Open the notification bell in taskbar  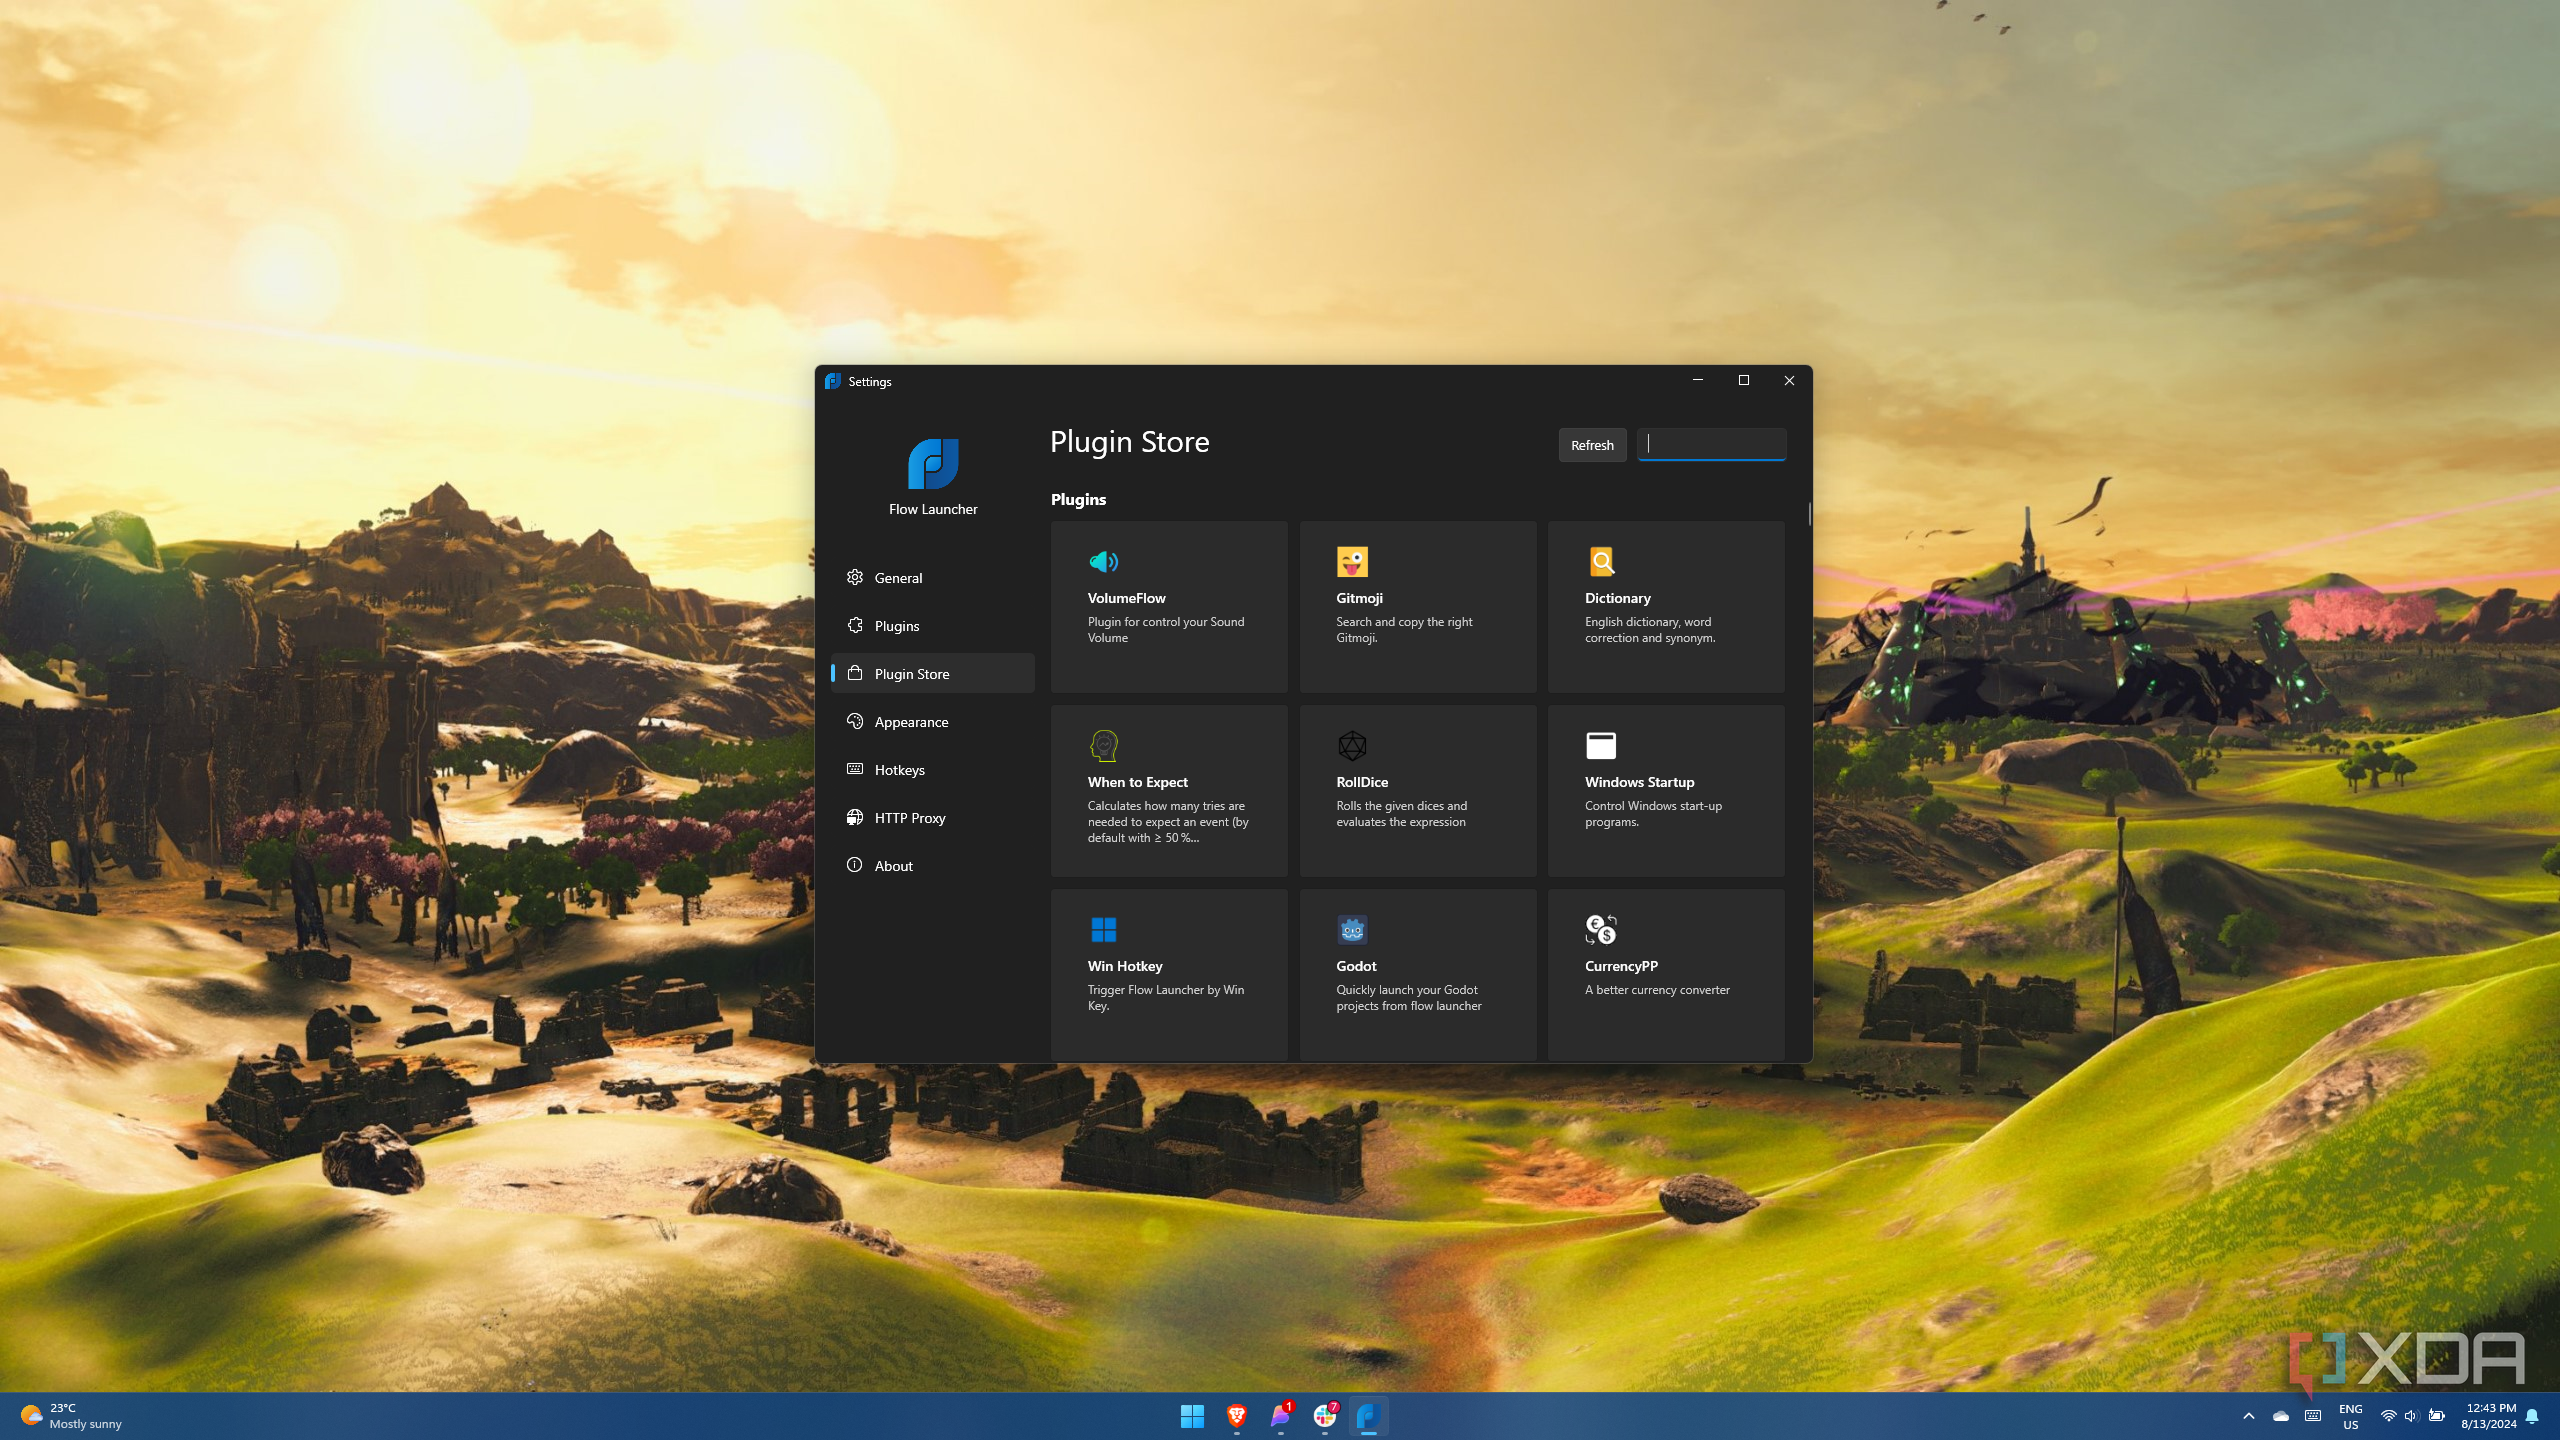click(2532, 1416)
